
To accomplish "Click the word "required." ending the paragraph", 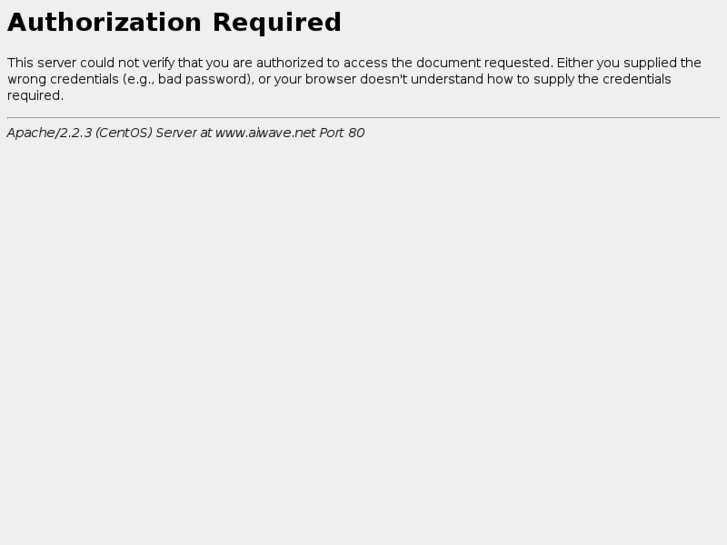I will coord(35,96).
